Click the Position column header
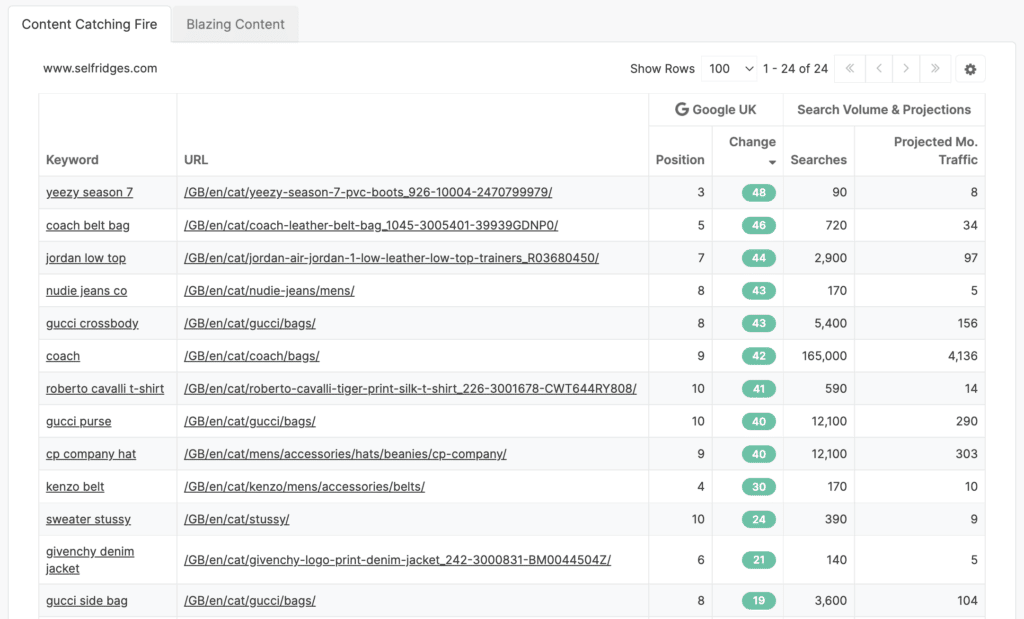 pos(680,160)
